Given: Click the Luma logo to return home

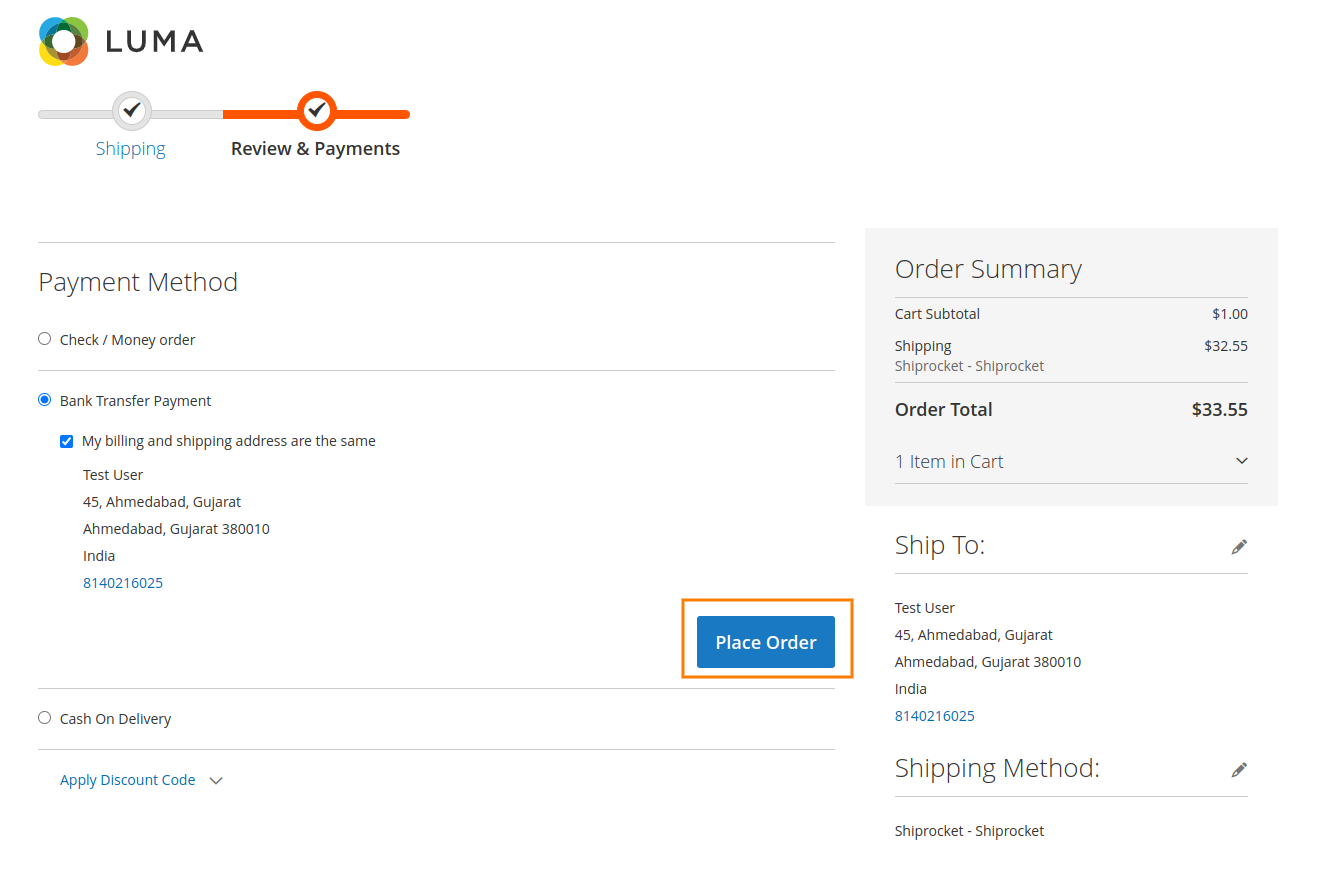Looking at the screenshot, I should click(x=120, y=40).
